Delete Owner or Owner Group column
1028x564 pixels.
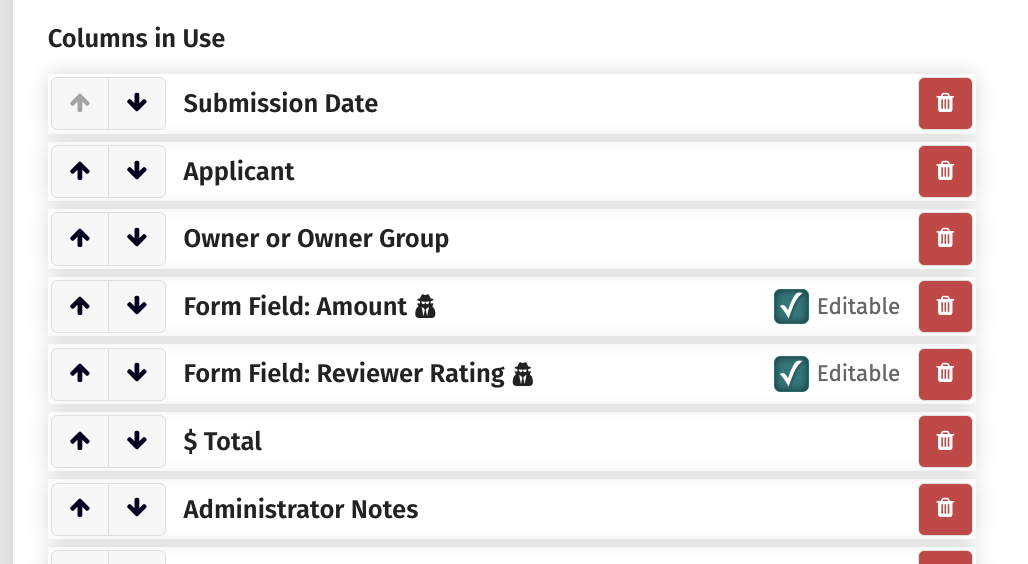tap(945, 239)
